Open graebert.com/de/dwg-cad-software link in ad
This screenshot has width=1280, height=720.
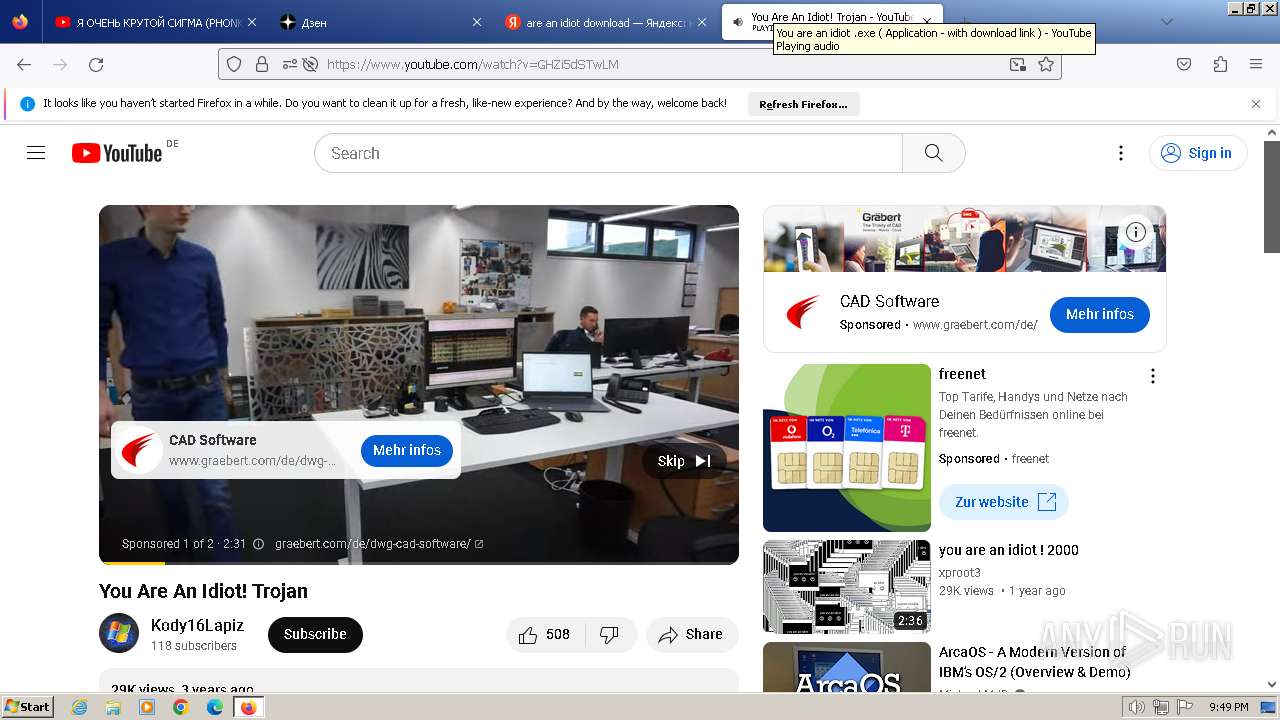pos(379,544)
